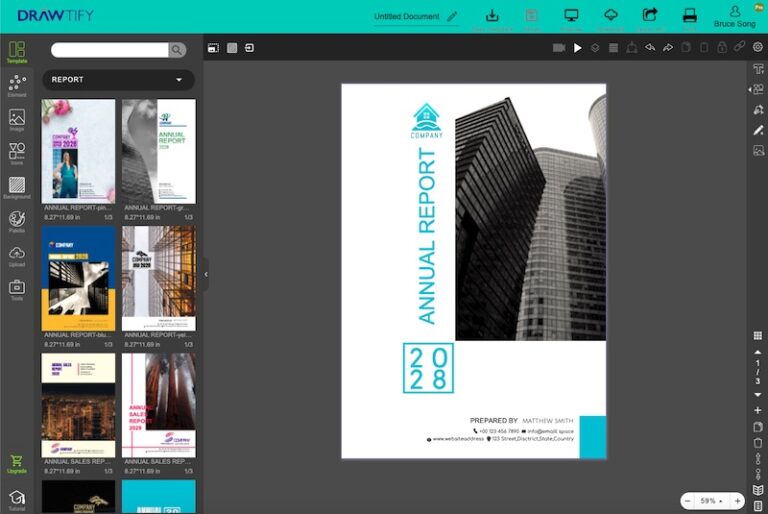The image size is (768, 514).
Task: Open the 59% zoom level dropdown
Action: pyautogui.click(x=712, y=501)
